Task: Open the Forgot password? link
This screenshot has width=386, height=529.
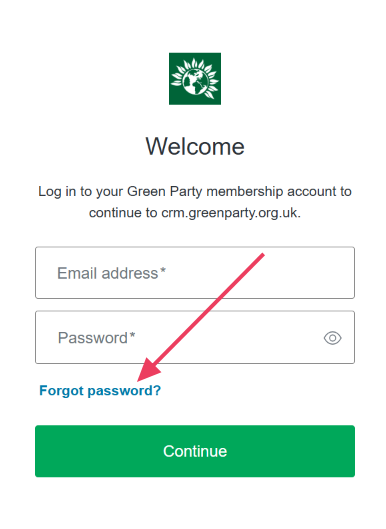Action: pos(100,391)
